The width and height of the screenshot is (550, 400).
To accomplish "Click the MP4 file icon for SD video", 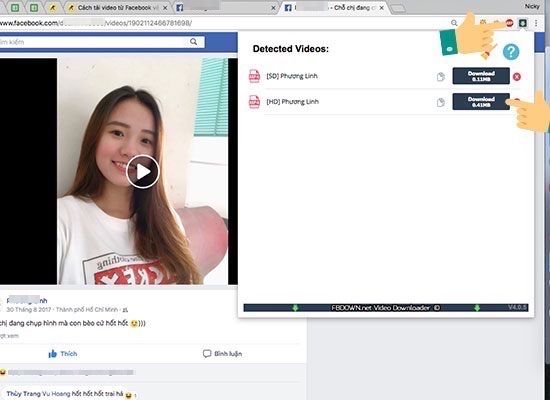I will pyautogui.click(x=254, y=76).
